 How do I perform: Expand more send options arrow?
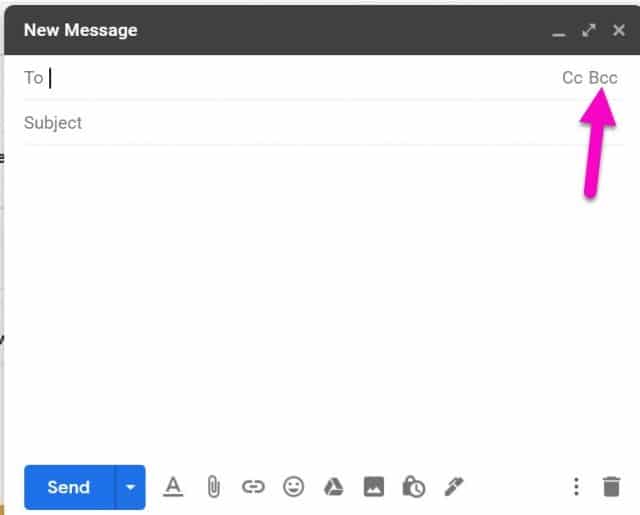click(130, 487)
